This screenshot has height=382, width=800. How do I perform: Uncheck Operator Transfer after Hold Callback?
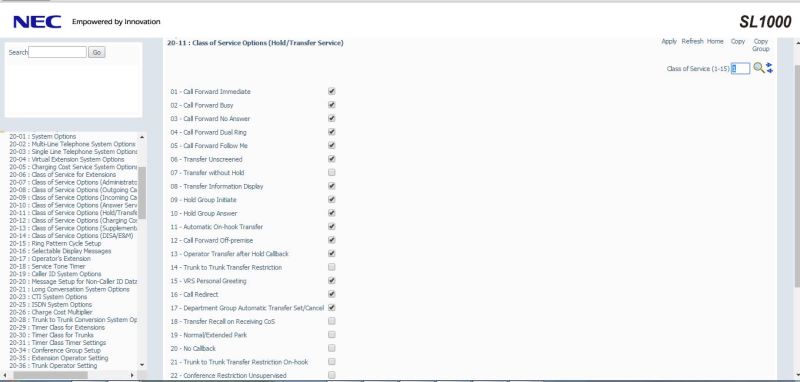pyautogui.click(x=332, y=253)
